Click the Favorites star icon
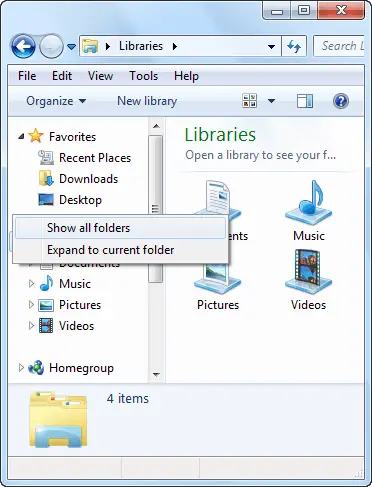Image resolution: width=372 pixels, height=487 pixels. 36,136
